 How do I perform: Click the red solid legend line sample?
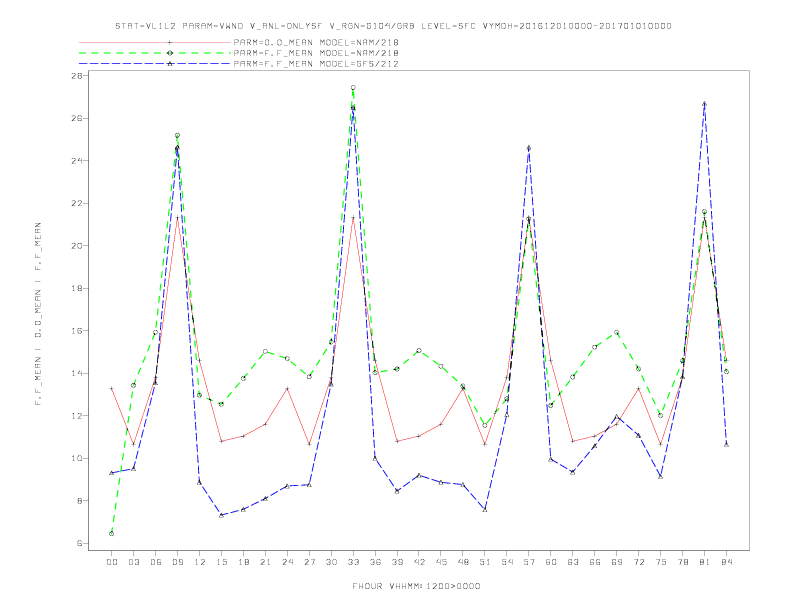[155, 42]
